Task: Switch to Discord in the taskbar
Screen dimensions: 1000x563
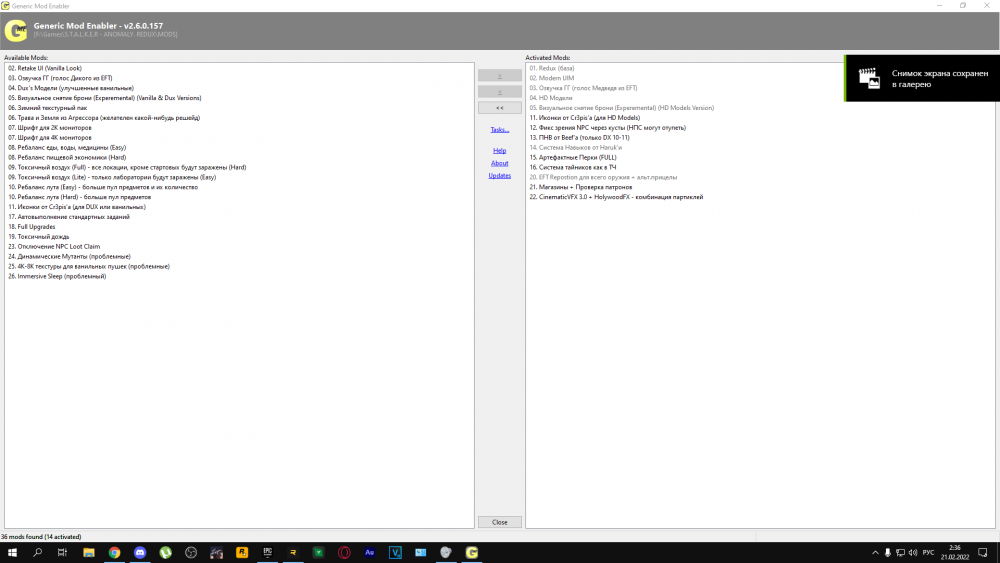Action: coord(140,552)
